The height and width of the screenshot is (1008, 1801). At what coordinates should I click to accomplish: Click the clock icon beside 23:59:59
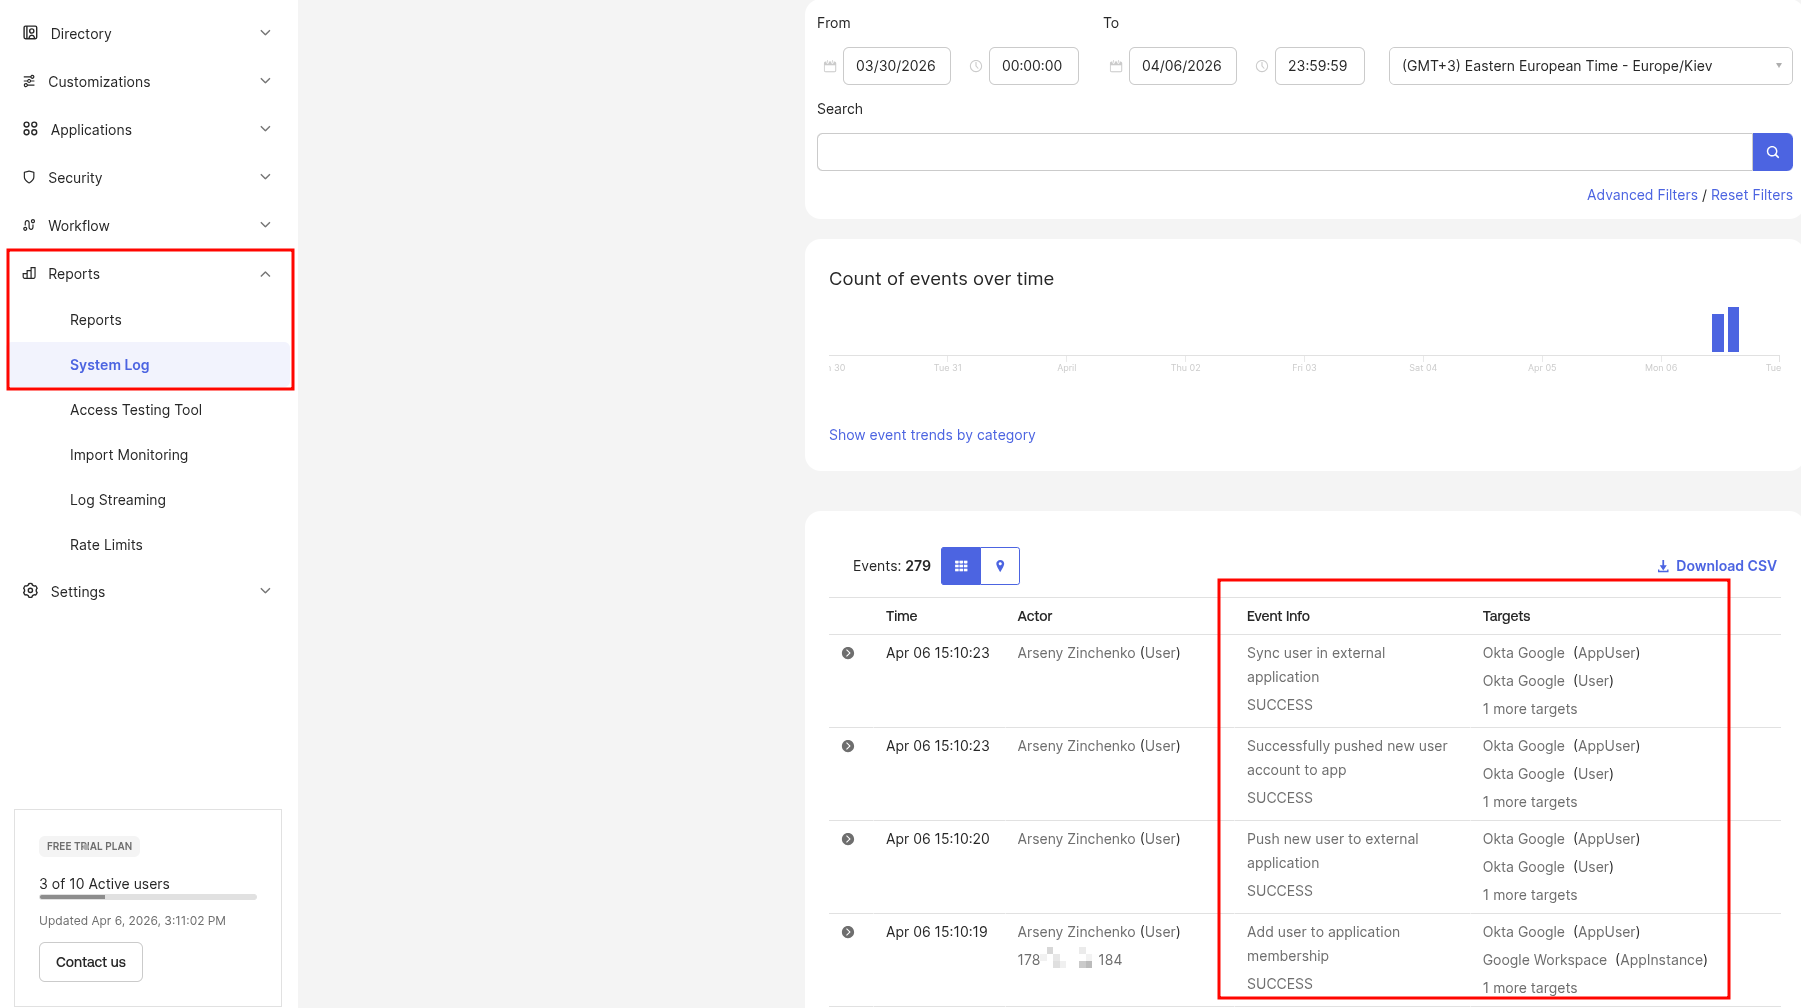pyautogui.click(x=1262, y=66)
